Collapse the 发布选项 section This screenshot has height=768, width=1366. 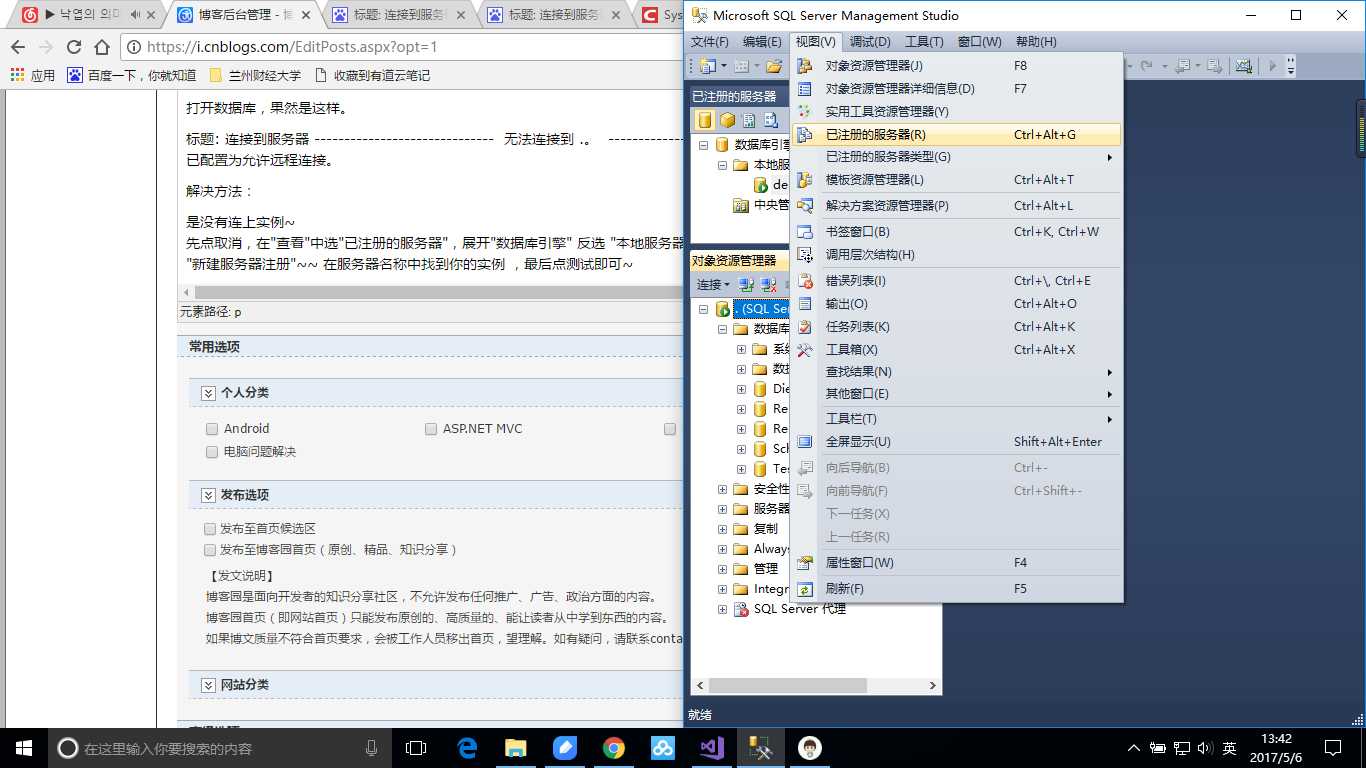pyautogui.click(x=208, y=495)
